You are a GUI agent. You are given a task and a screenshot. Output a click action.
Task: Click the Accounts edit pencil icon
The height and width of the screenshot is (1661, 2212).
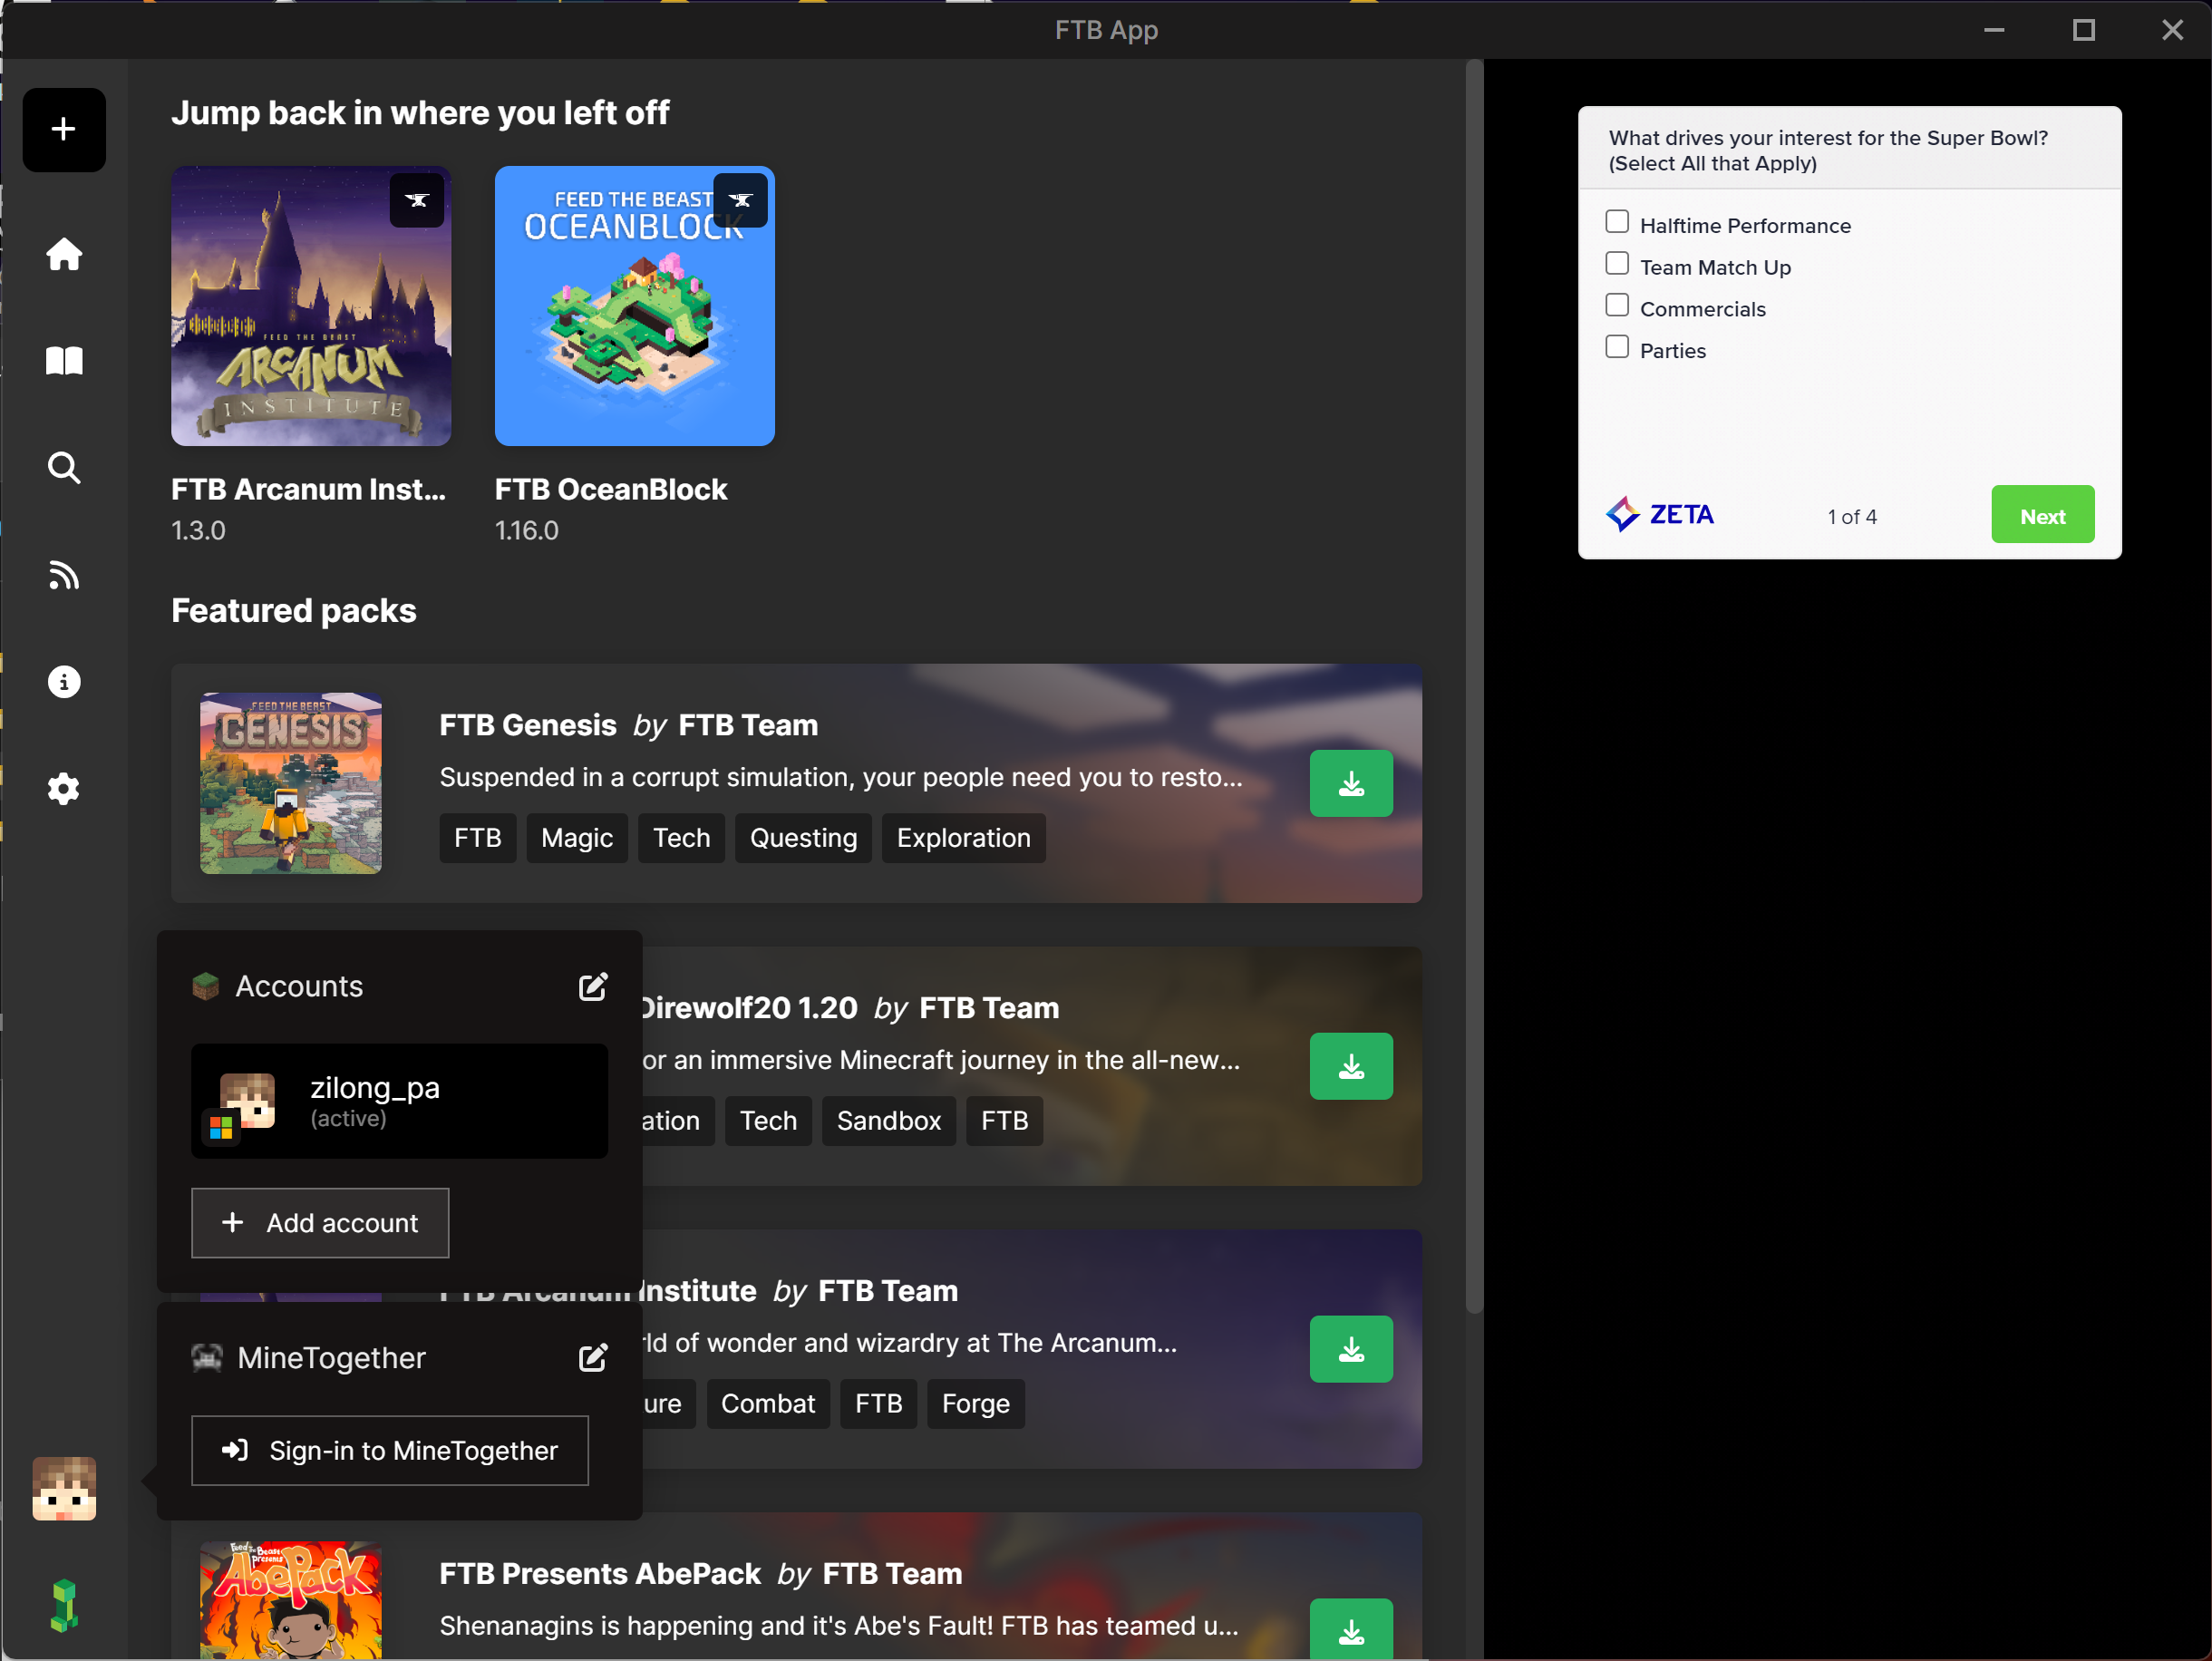pyautogui.click(x=593, y=987)
